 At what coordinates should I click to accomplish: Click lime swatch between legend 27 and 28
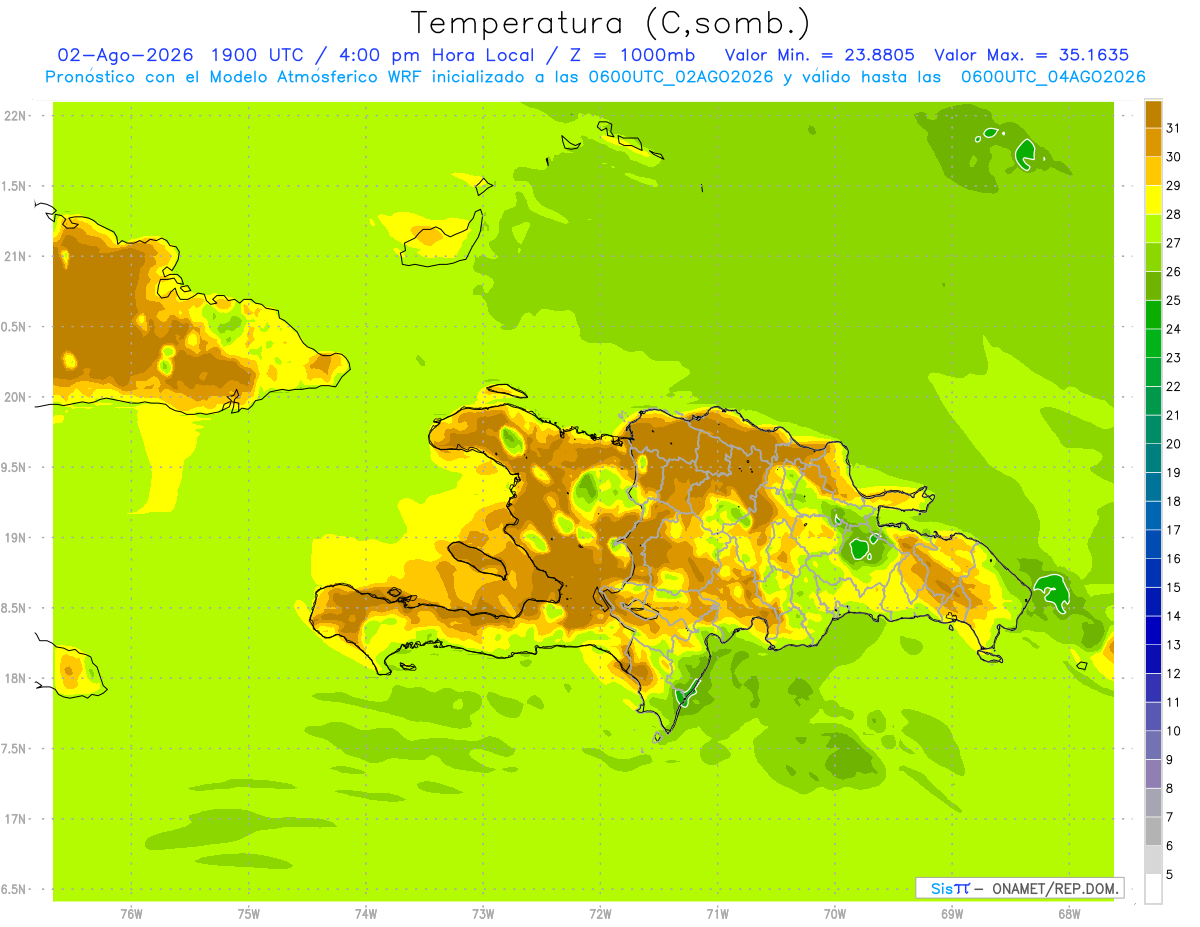1153,228
